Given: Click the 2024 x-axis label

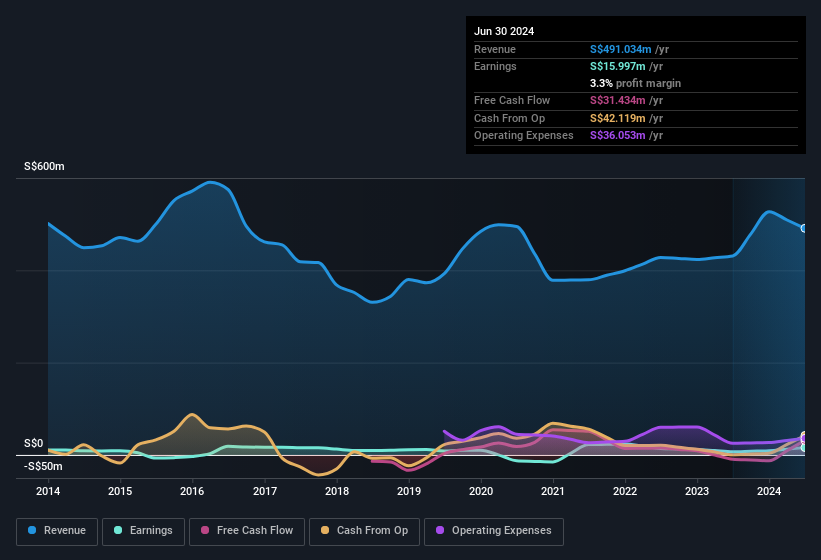Looking at the screenshot, I should tap(769, 491).
